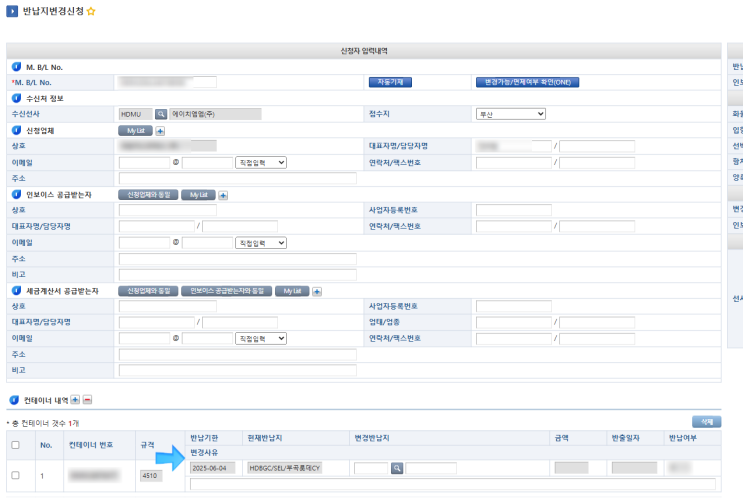Screen dimensions: 743x499
Task: Click the 4510 규격 value
Action: (x=151, y=476)
